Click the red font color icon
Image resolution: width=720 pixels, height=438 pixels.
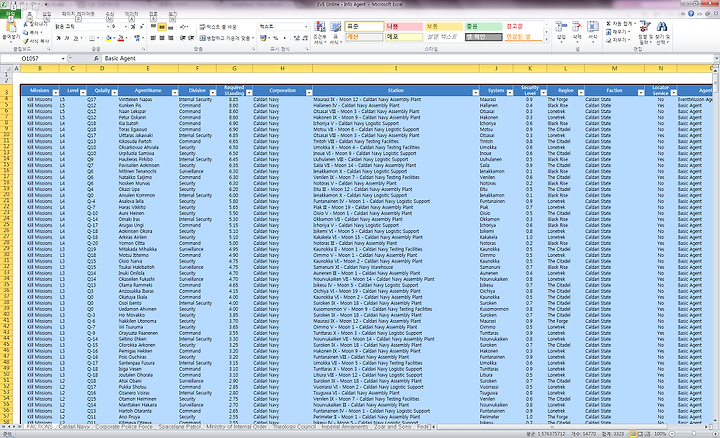pos(120,39)
